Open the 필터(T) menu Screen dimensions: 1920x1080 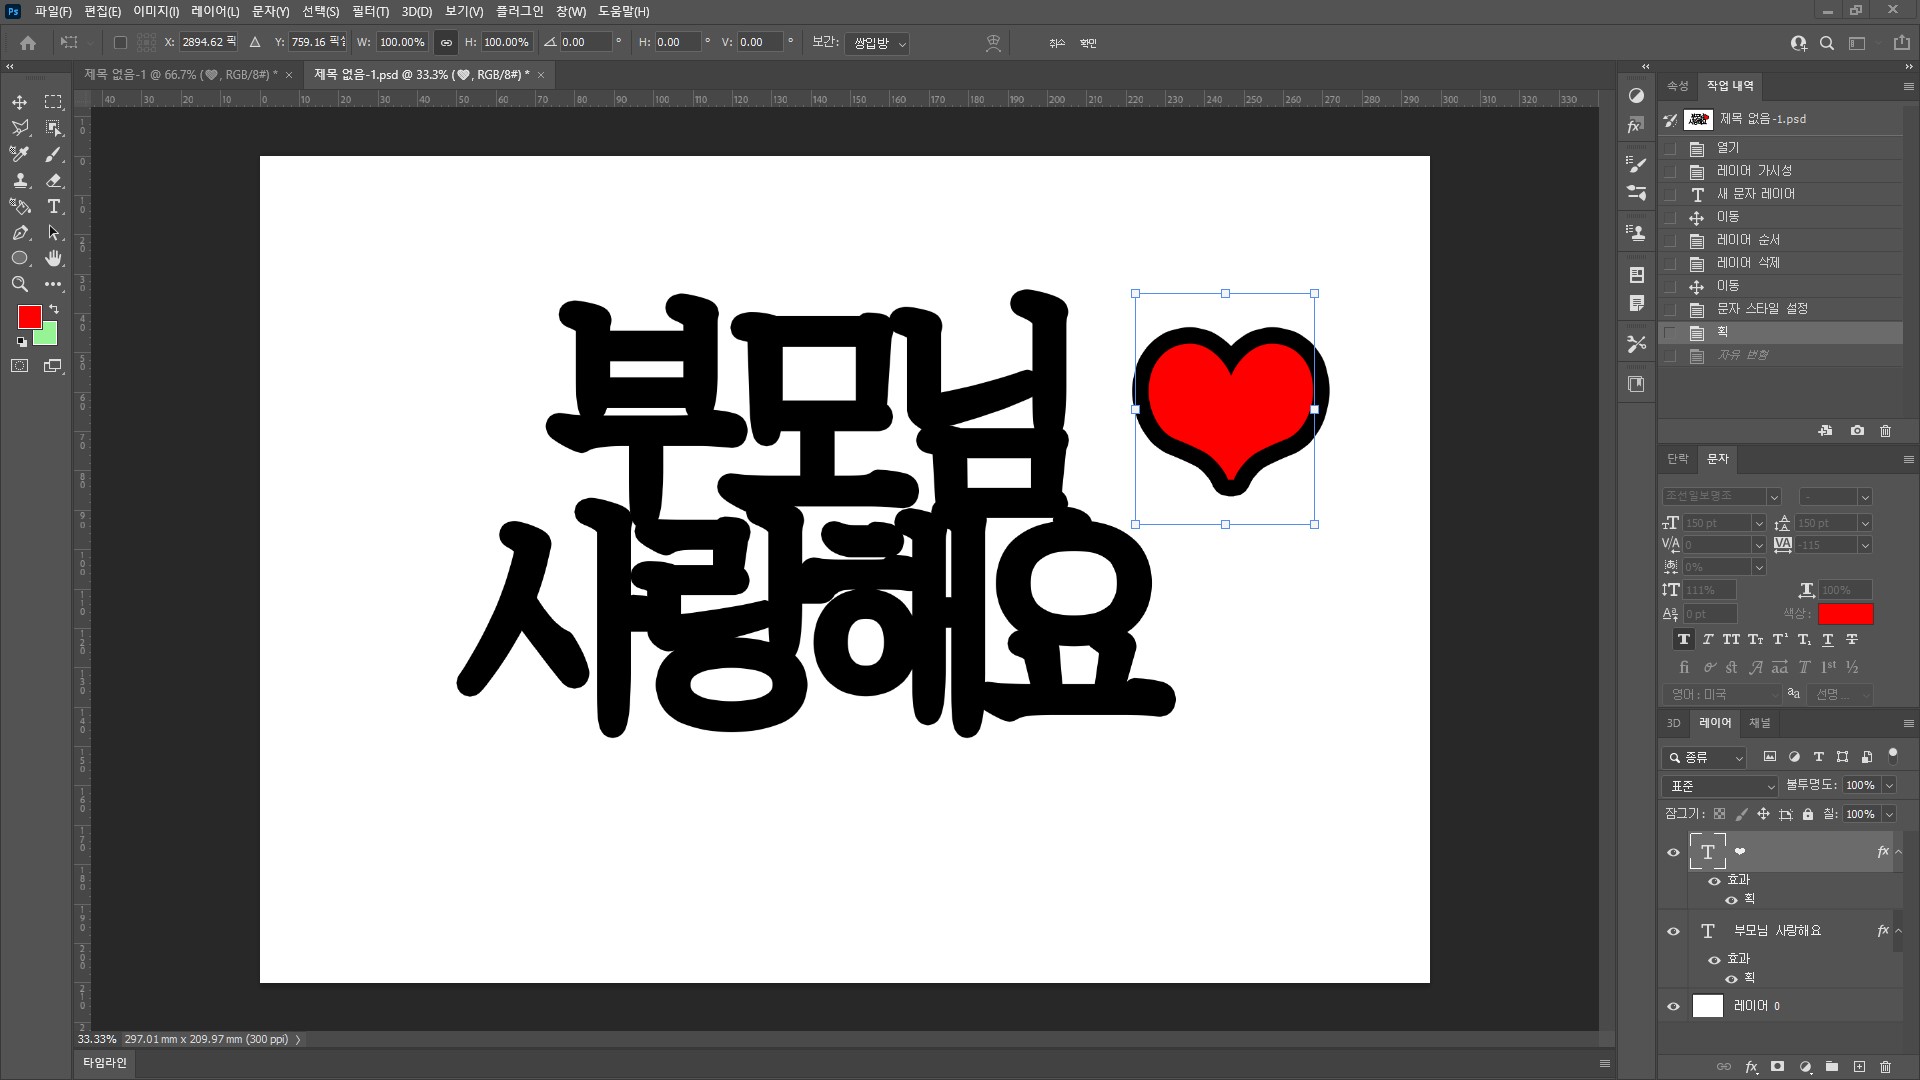[x=370, y=11]
